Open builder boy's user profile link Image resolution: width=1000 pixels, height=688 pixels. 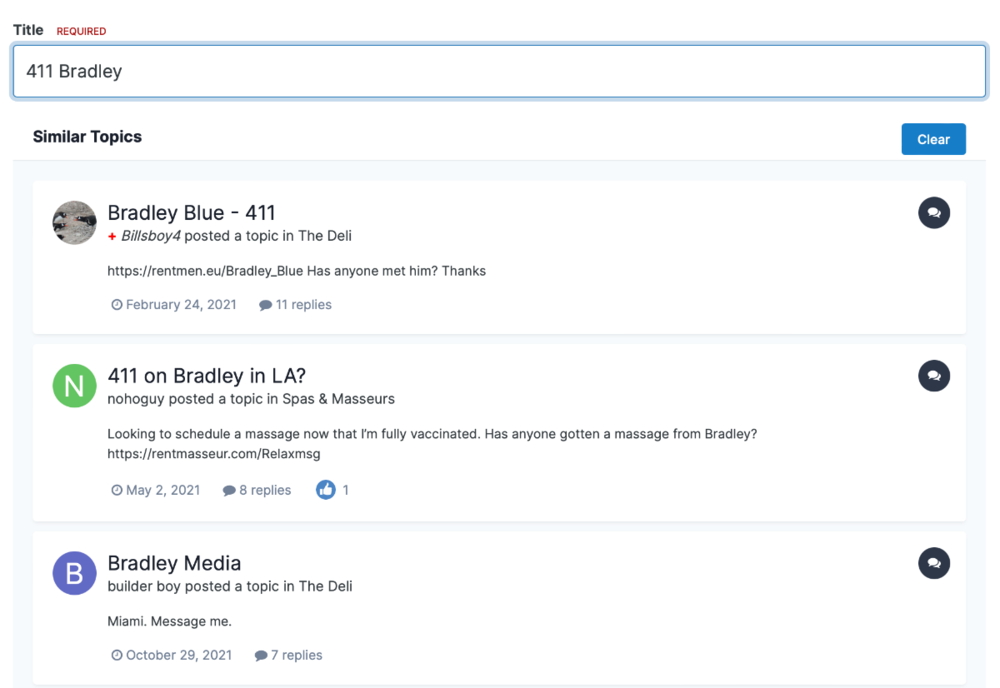coord(143,586)
